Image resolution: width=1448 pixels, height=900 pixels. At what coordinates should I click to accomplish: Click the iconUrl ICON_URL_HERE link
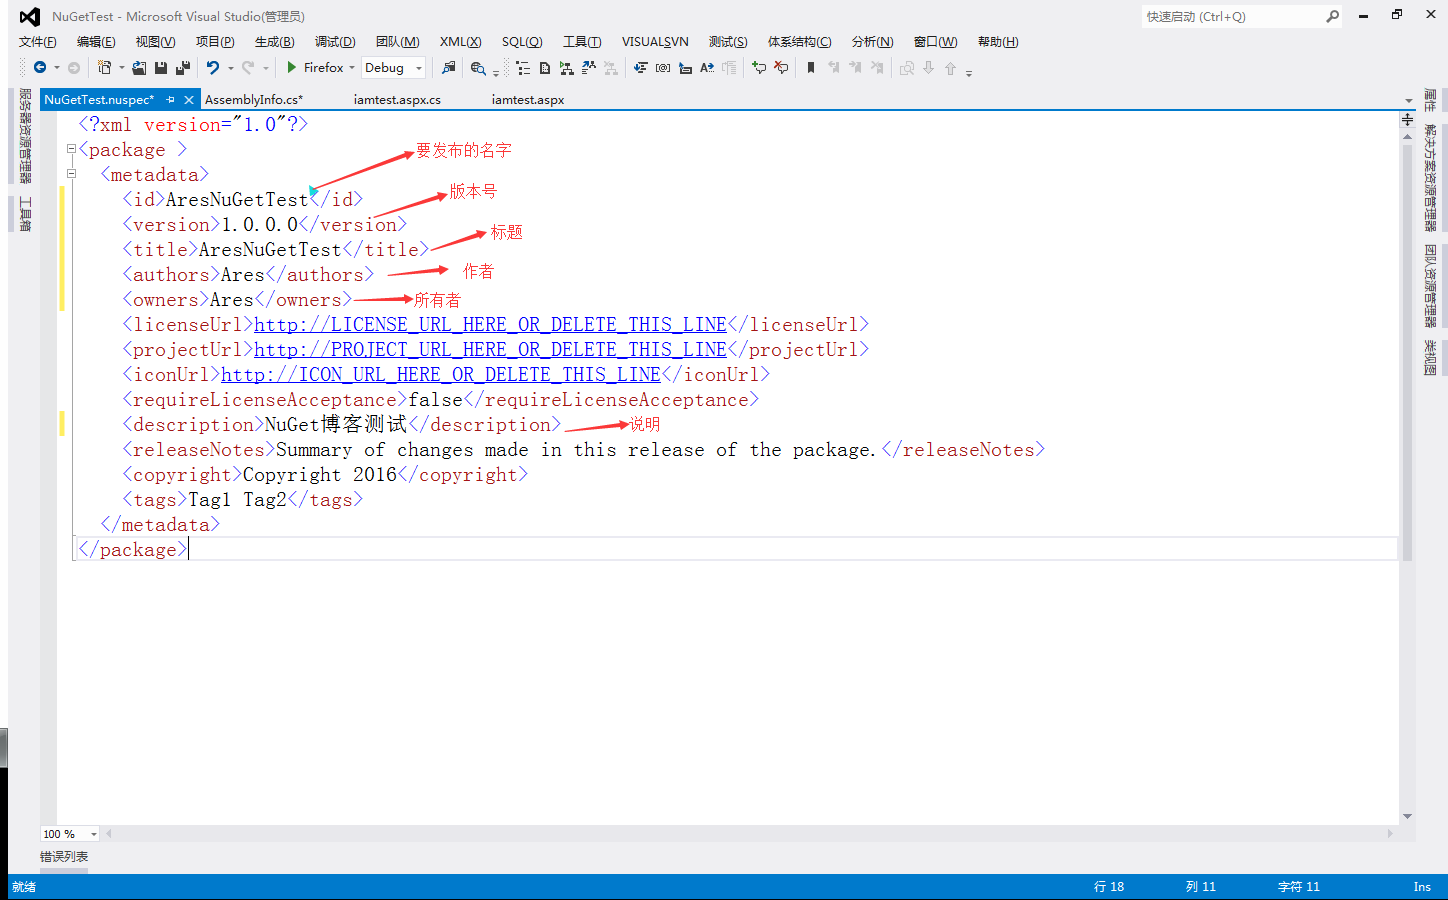point(441,375)
